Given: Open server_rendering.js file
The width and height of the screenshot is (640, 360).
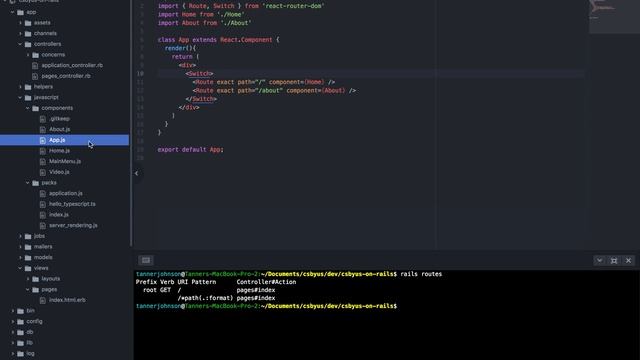Looking at the screenshot, I should point(73,225).
